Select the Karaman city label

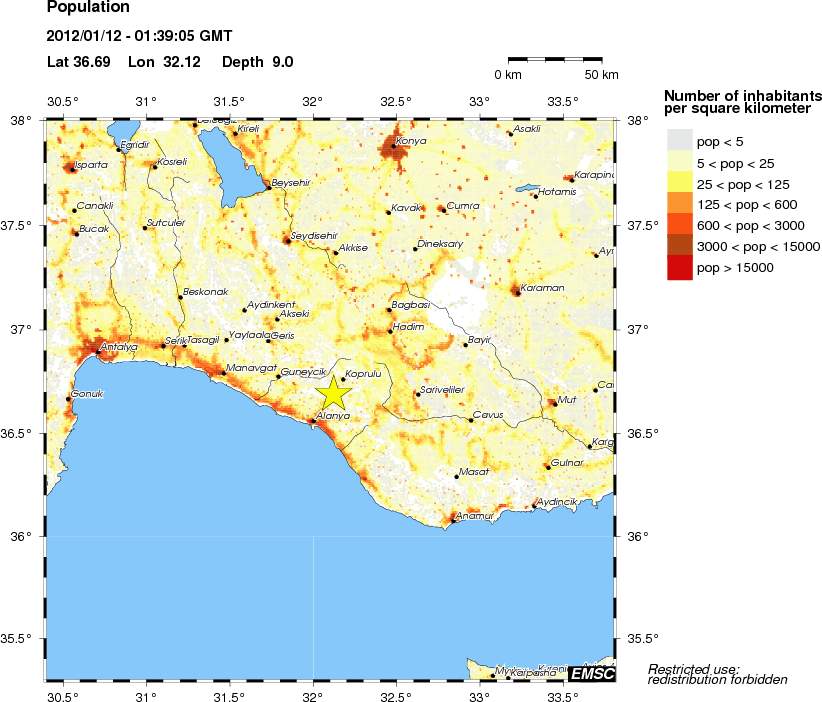543,288
